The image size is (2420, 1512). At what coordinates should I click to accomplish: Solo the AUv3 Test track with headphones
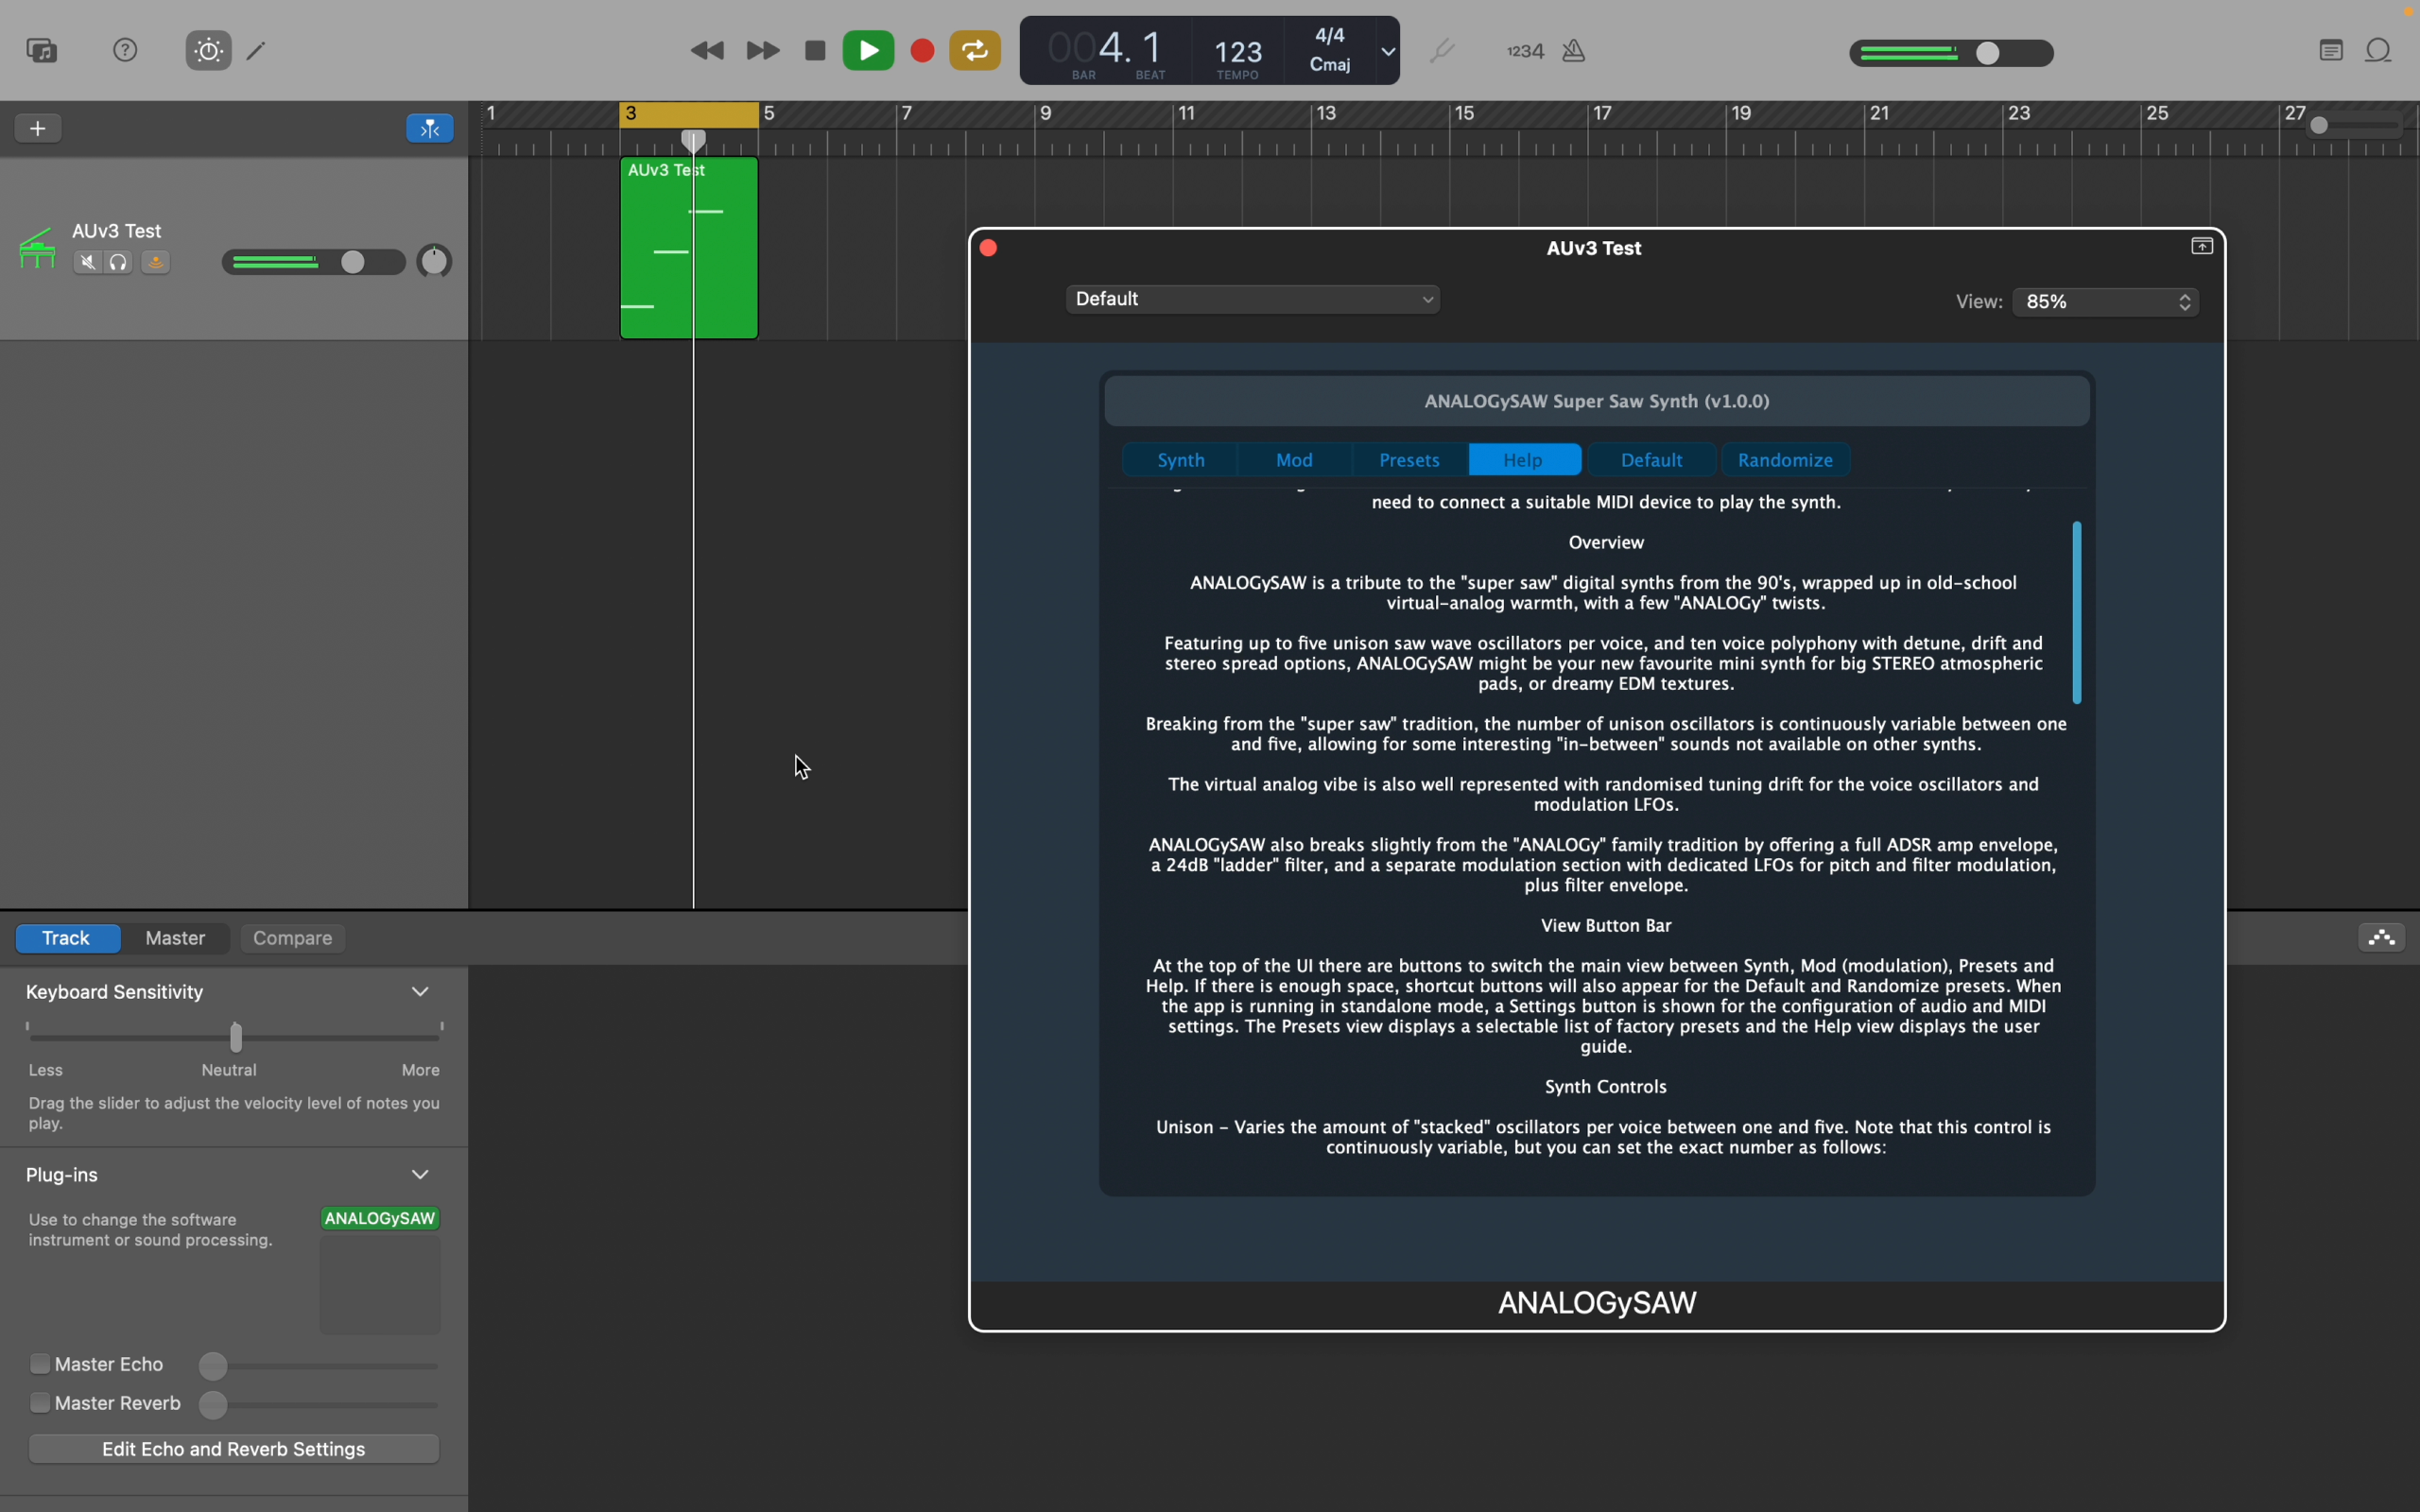119,263
